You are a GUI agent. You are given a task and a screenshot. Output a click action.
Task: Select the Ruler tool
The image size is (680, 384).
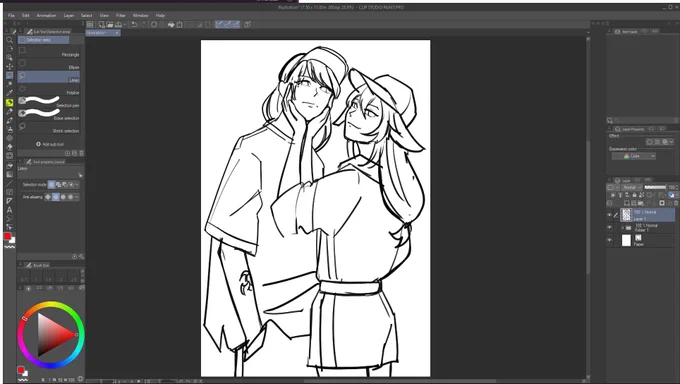click(x=10, y=201)
